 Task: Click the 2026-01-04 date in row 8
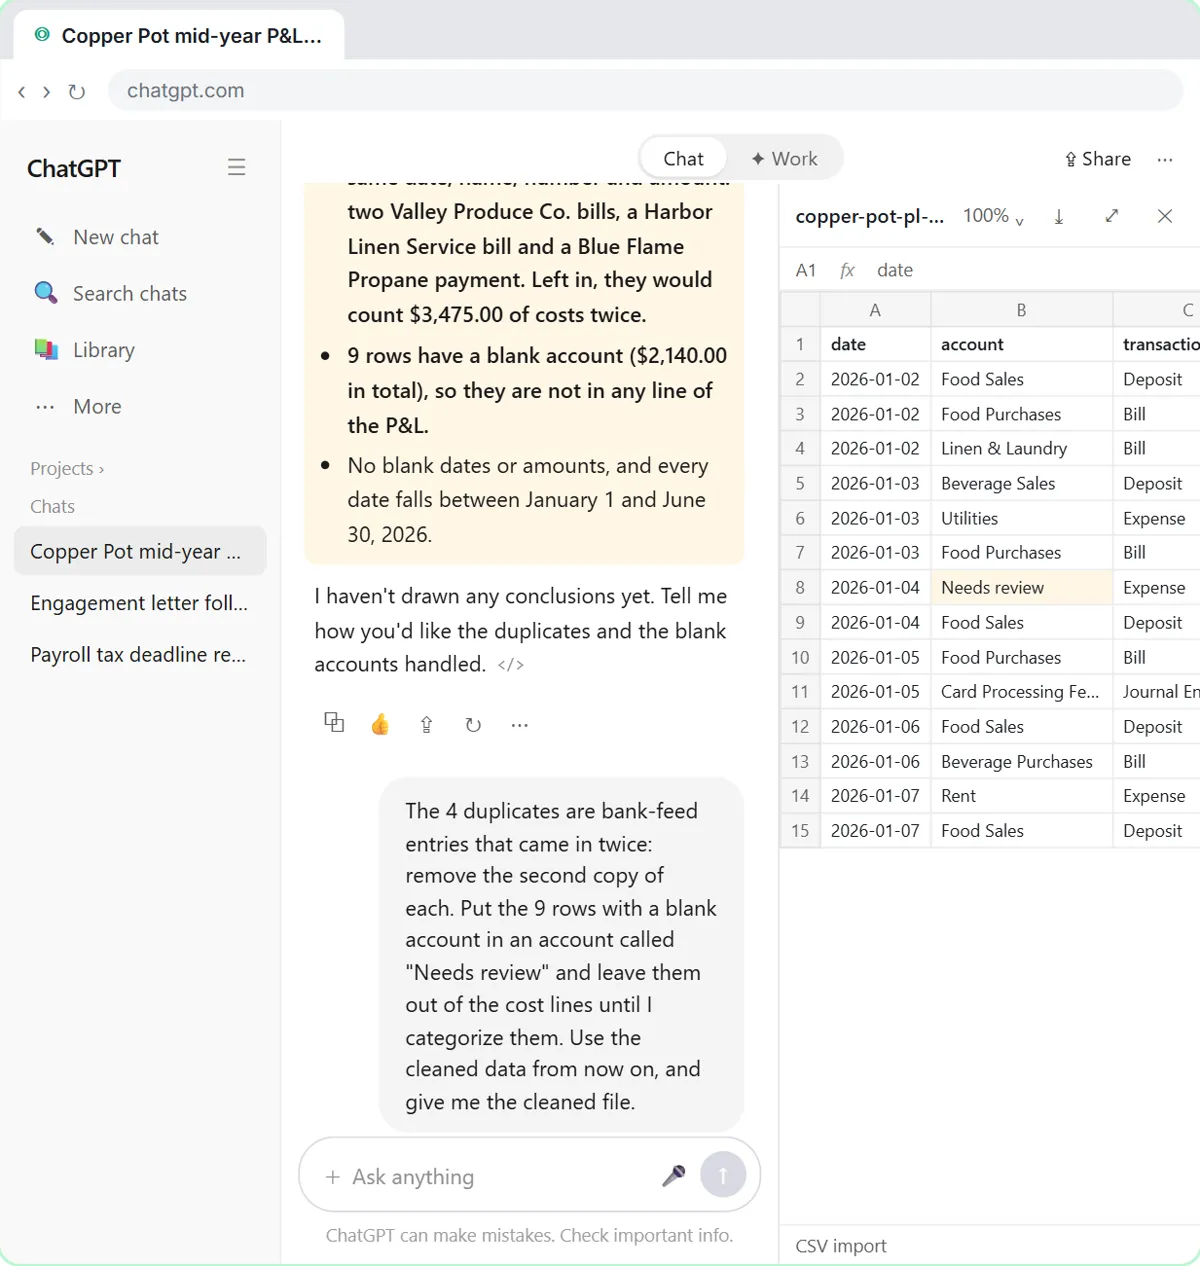pos(875,588)
